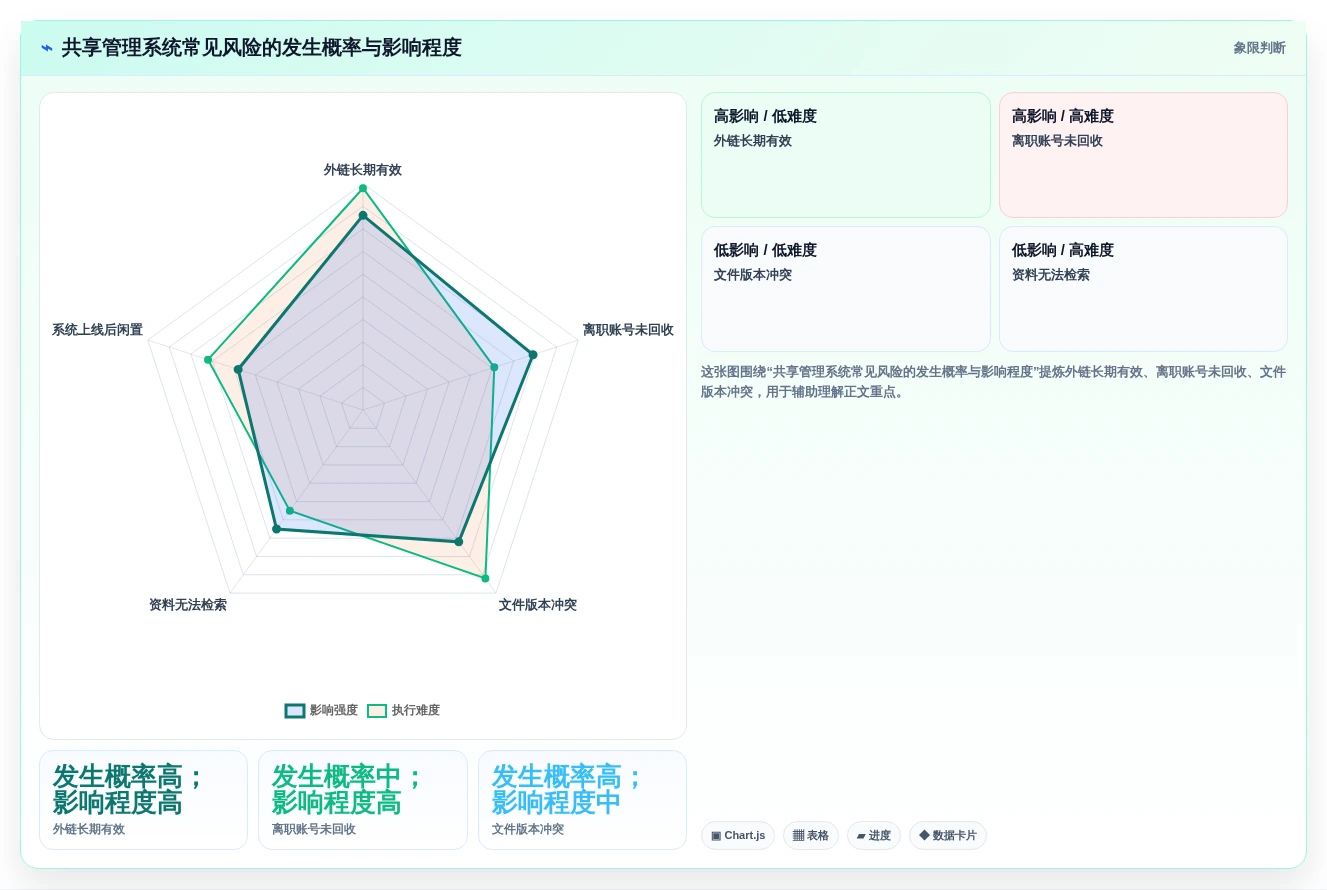
Task: Open the 高影响 / 低难度 quadrant card
Action: tap(846, 155)
